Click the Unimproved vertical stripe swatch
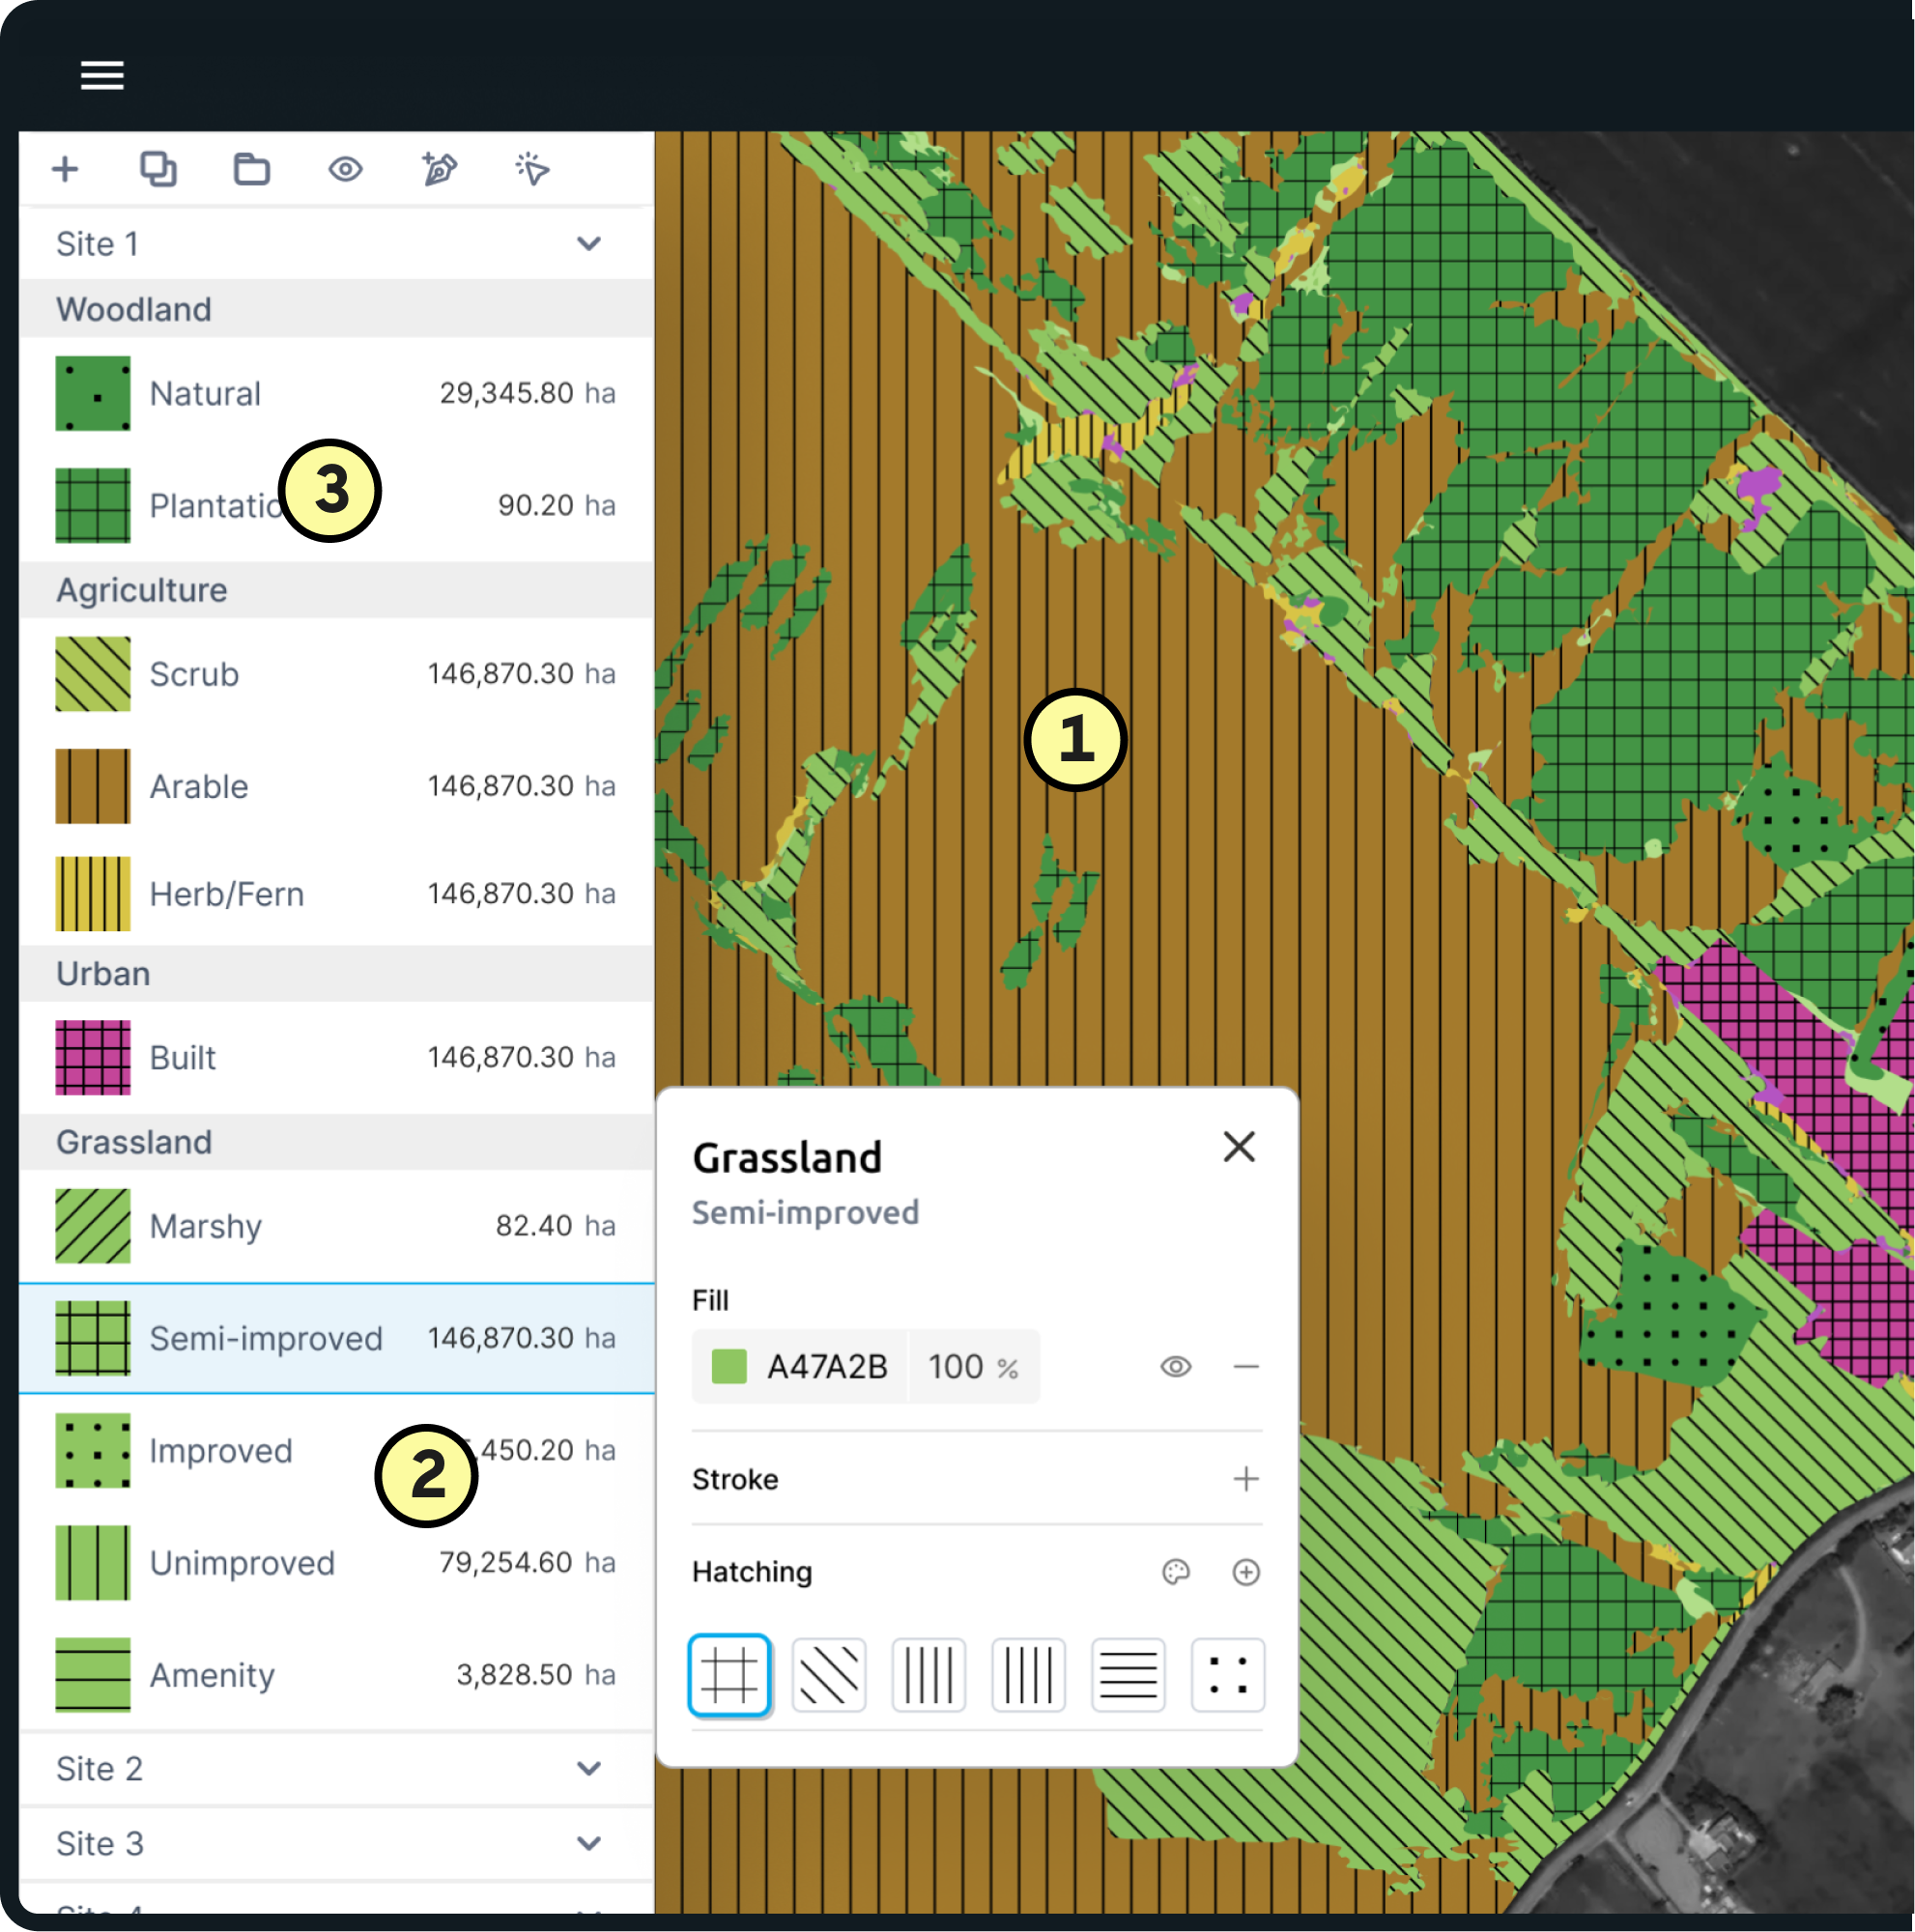This screenshot has height=1932, width=1915. pos(93,1563)
